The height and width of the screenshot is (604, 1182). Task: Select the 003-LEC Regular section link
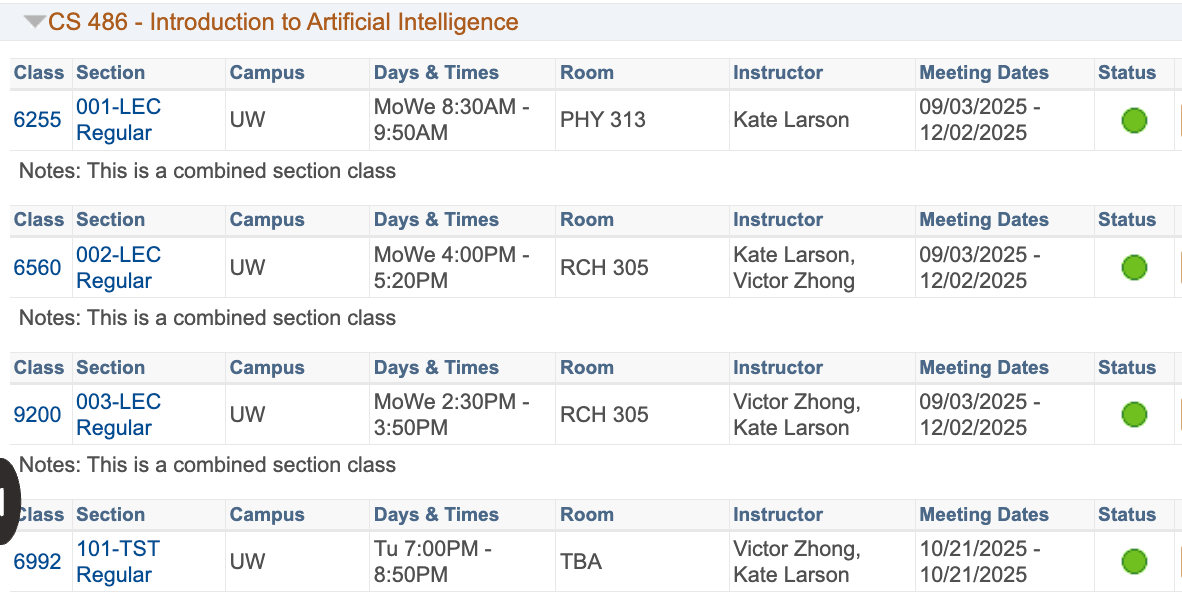coord(118,414)
